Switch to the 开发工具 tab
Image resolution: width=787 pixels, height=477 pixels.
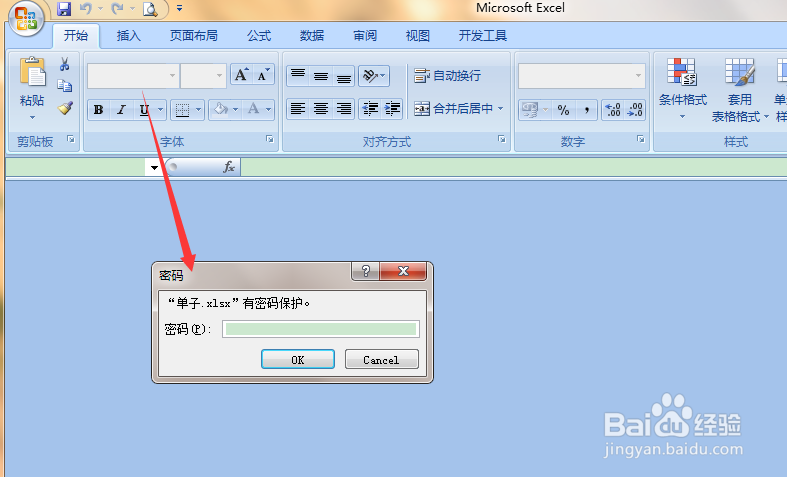(x=482, y=36)
